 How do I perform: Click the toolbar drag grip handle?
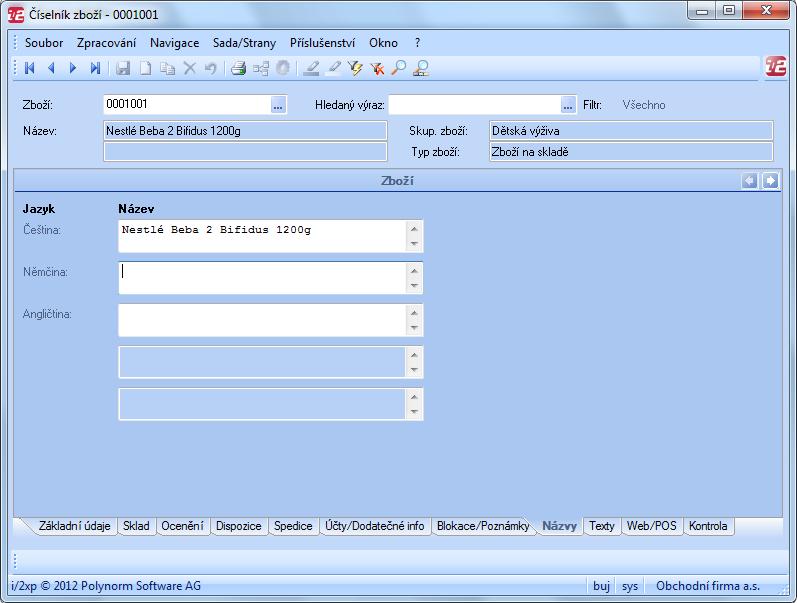(15, 68)
